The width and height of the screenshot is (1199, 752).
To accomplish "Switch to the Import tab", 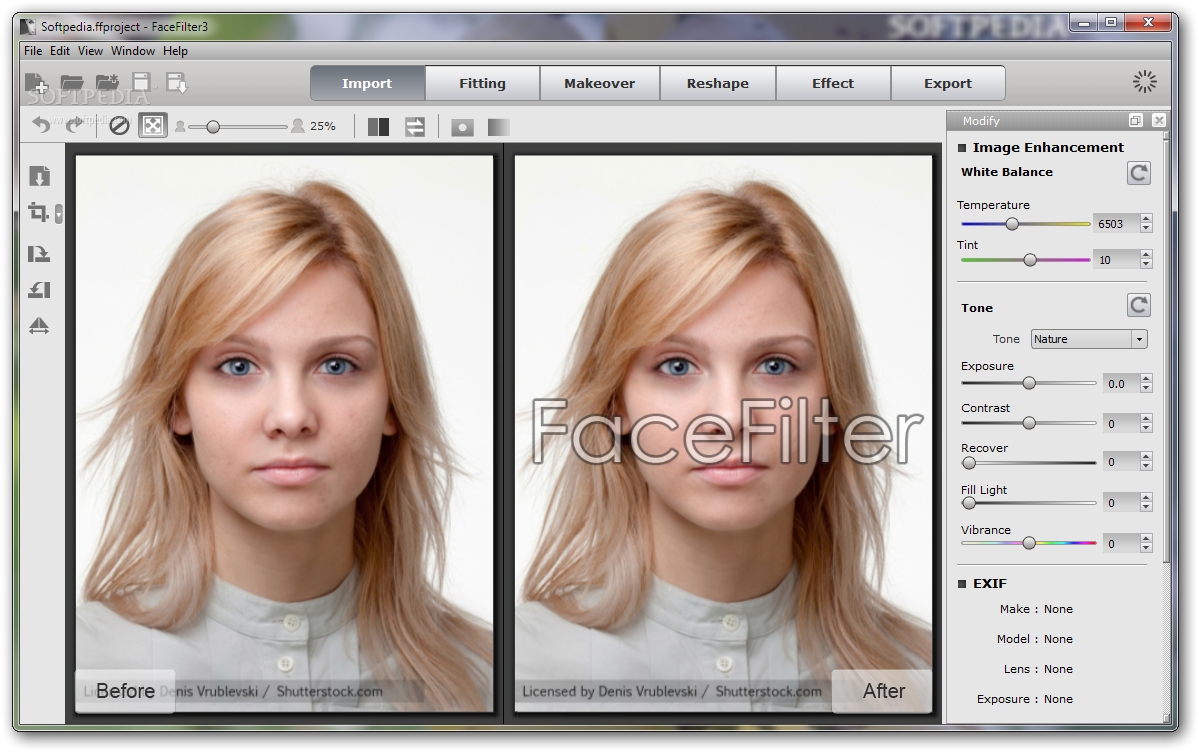I will pos(367,83).
